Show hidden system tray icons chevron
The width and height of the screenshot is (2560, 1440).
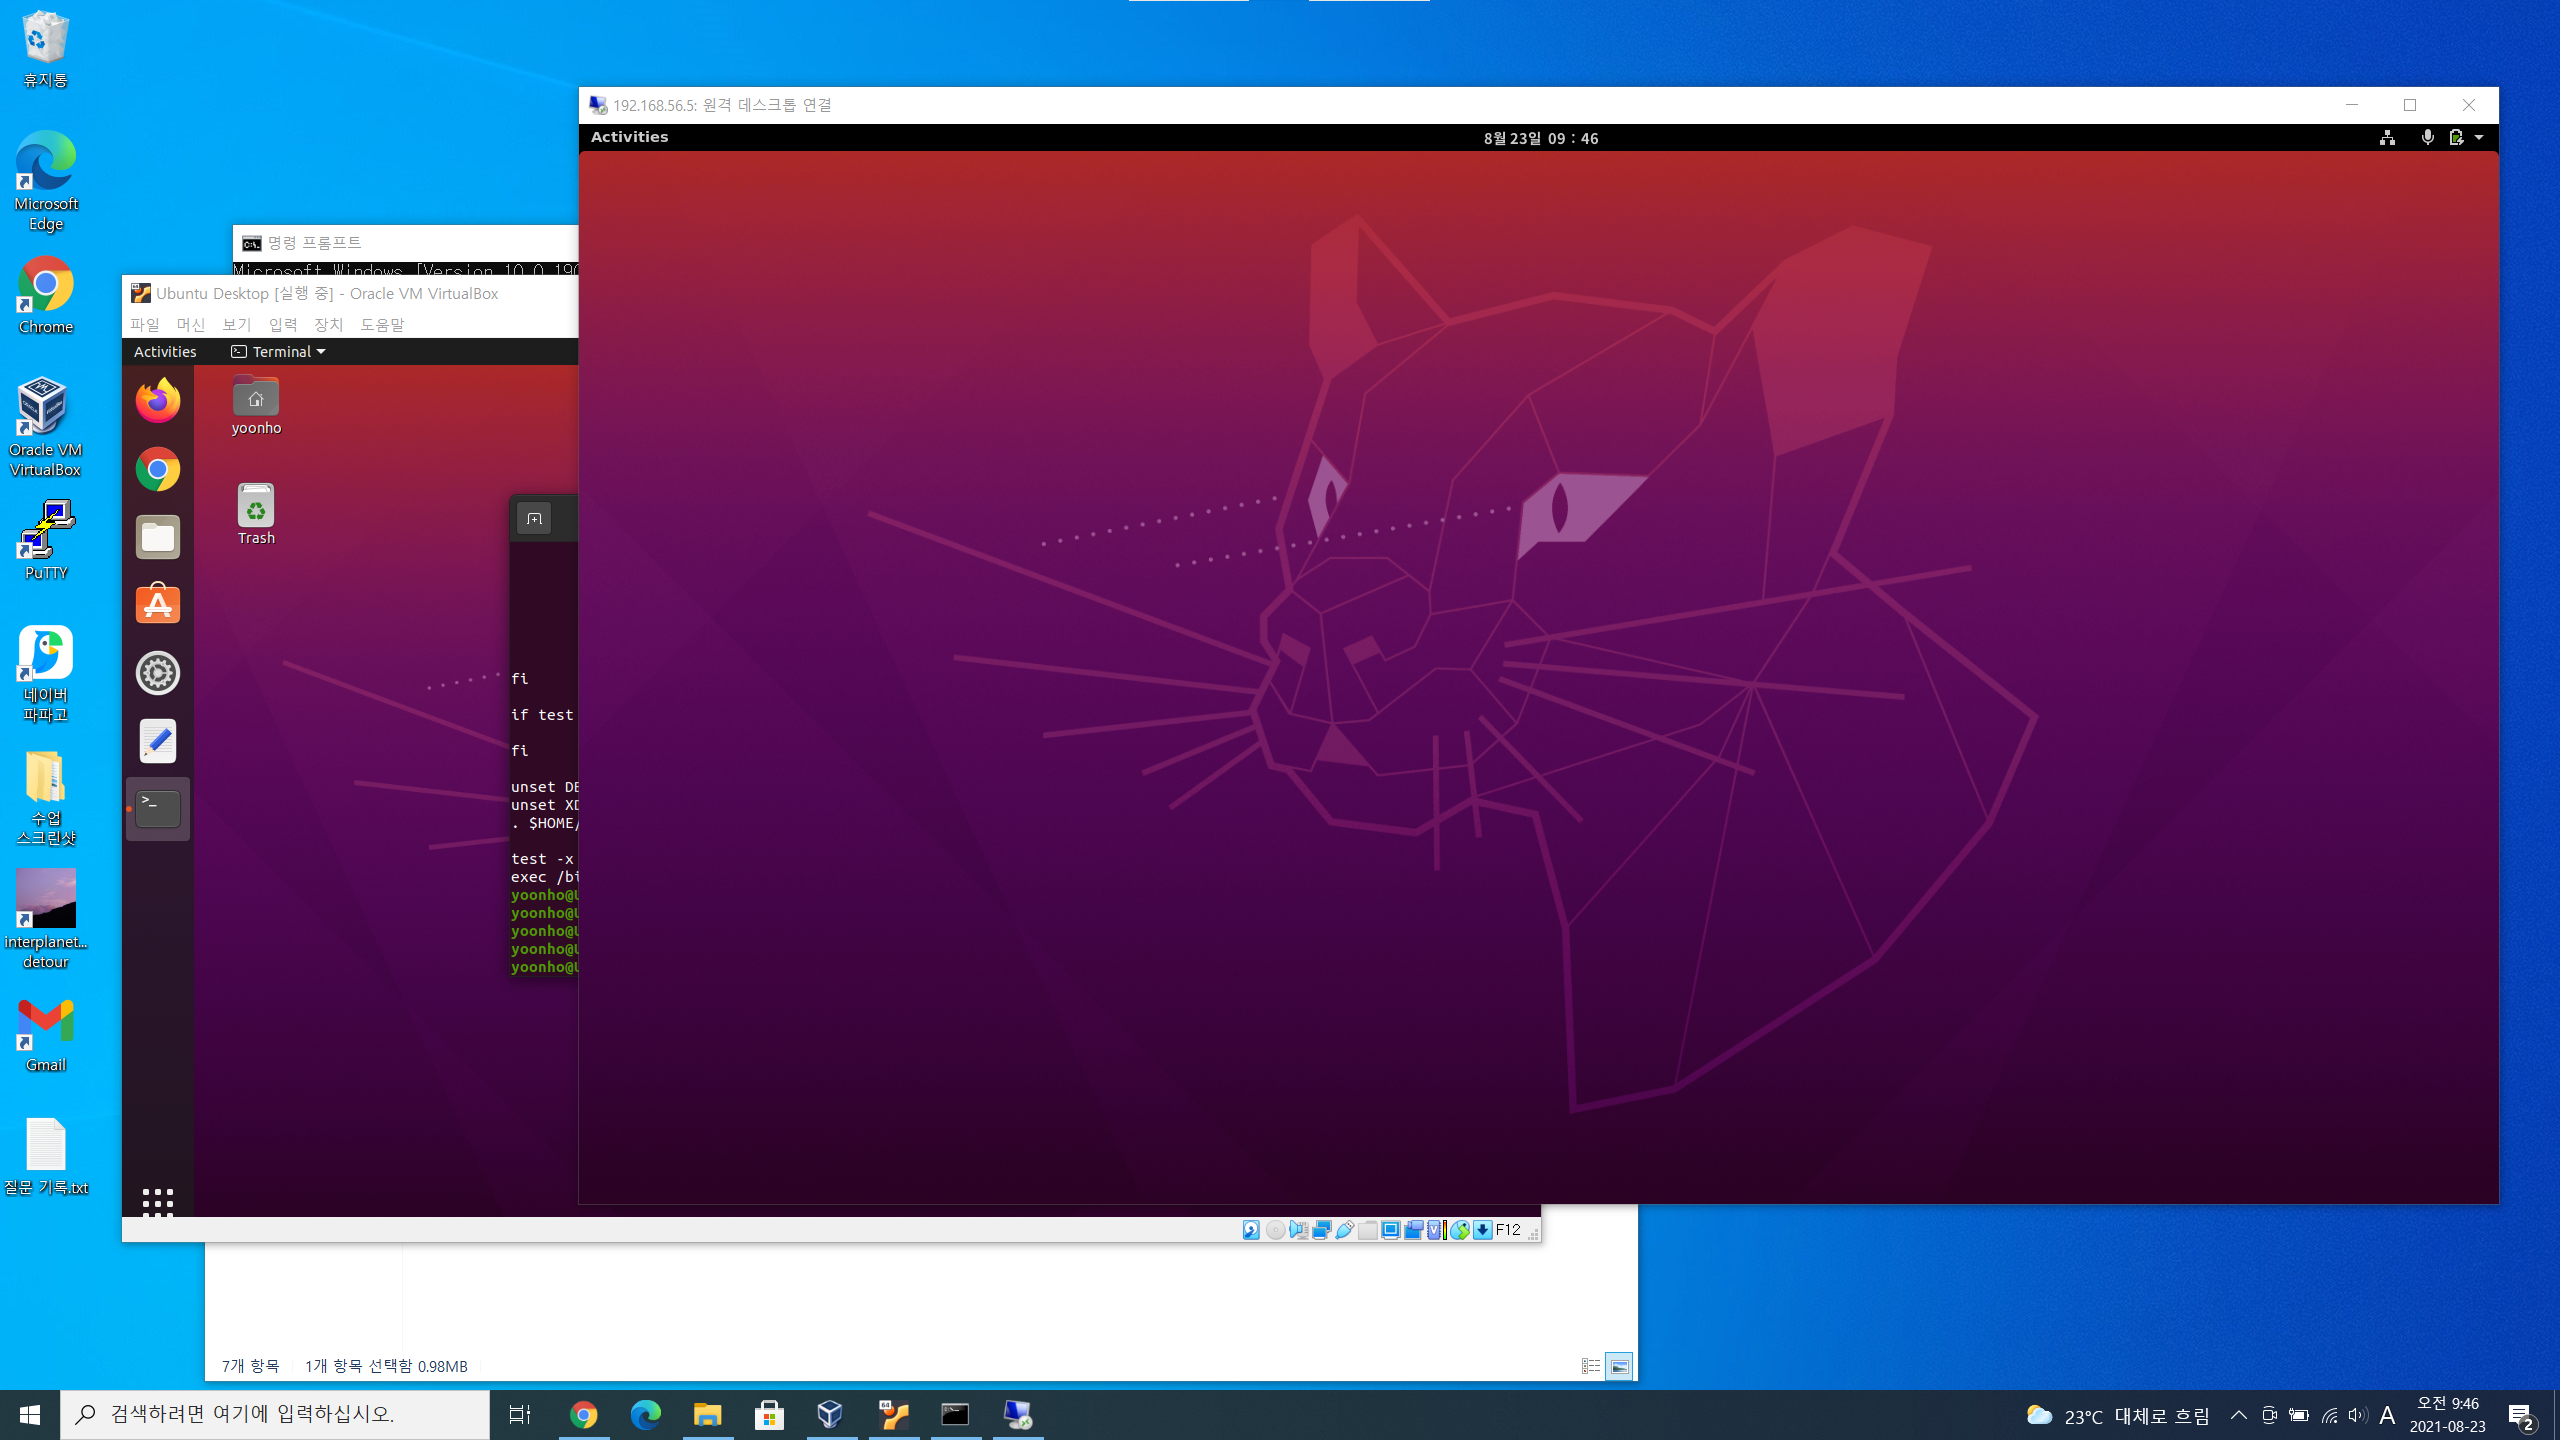pyautogui.click(x=2239, y=1415)
